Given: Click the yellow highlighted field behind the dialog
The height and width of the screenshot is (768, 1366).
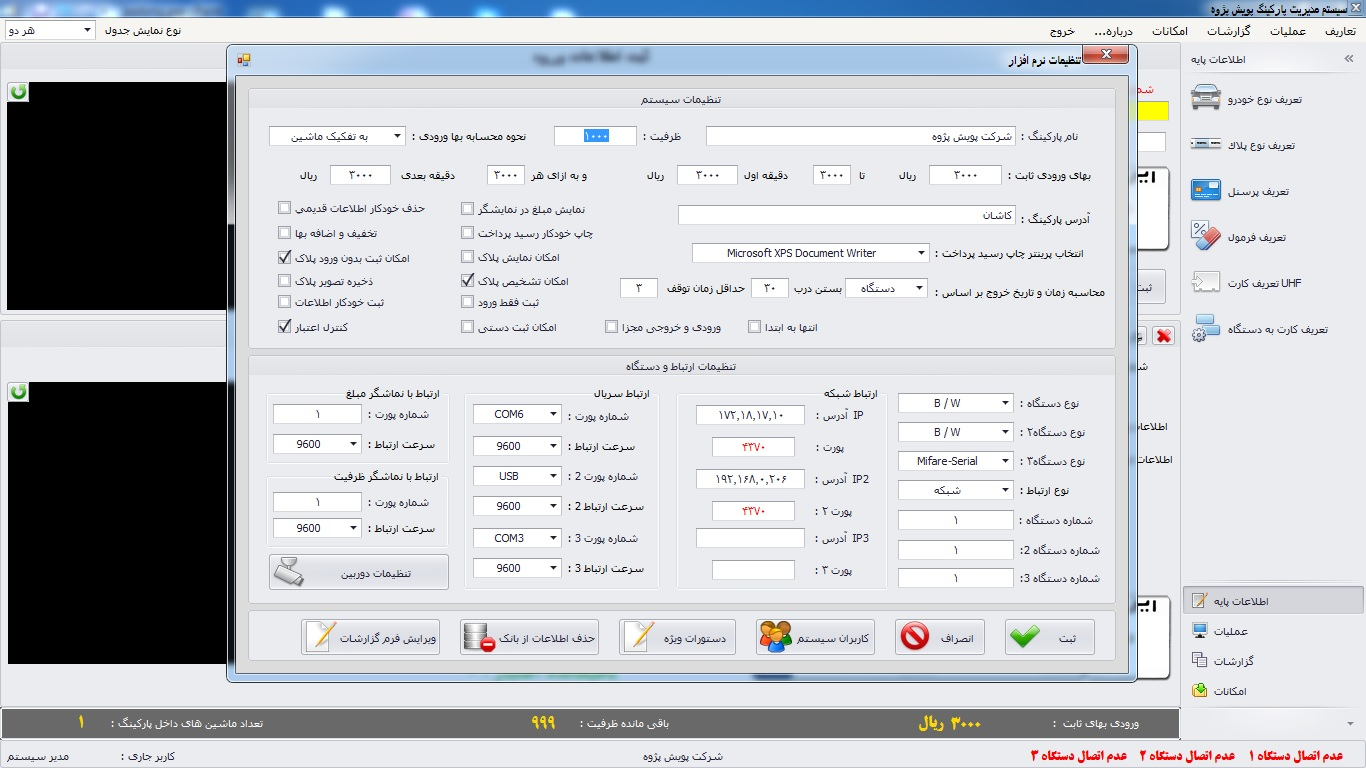Looking at the screenshot, I should pos(1152,111).
